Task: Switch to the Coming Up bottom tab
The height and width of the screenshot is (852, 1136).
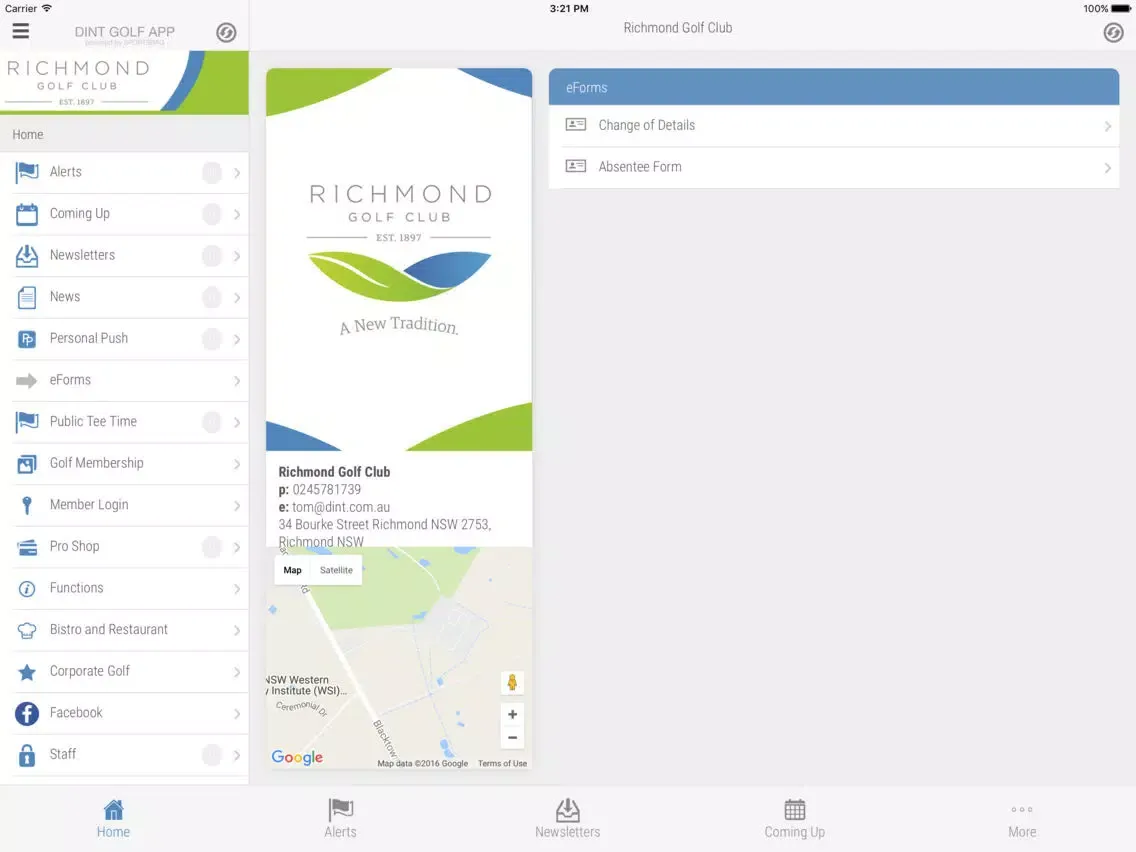Action: click(x=795, y=819)
